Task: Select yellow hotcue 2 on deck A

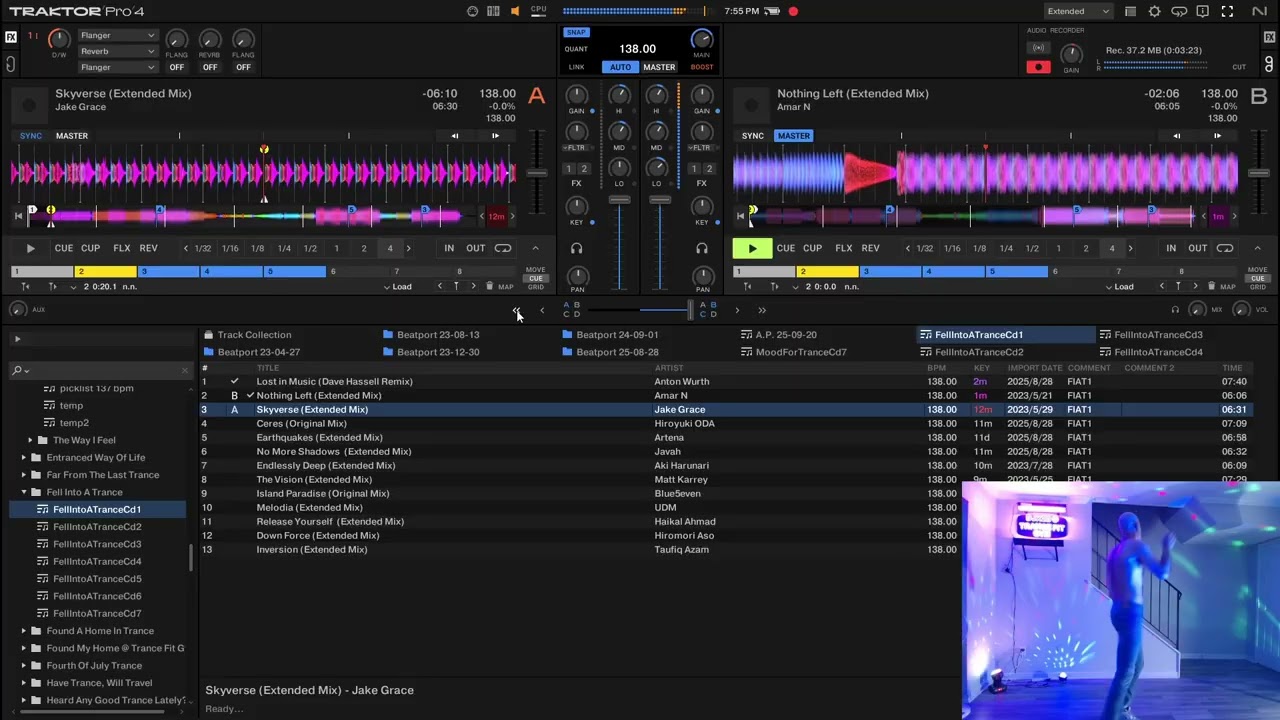Action: click(x=105, y=271)
